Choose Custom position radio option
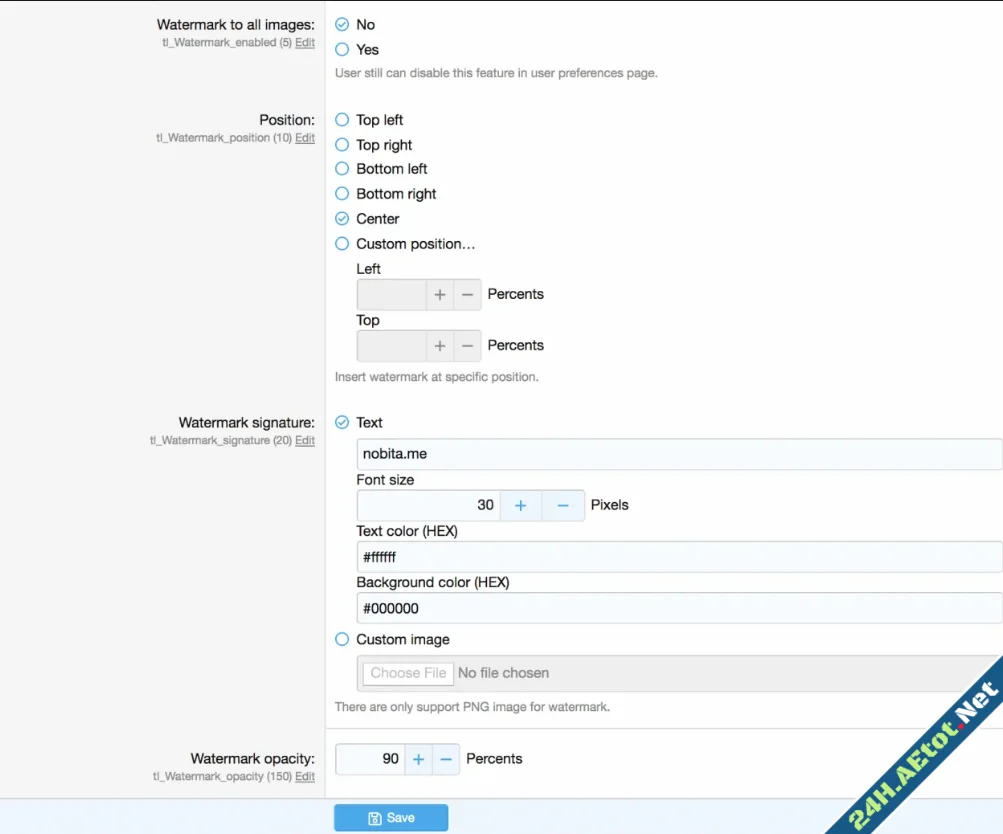Viewport: 1003px width, 834px height. click(x=342, y=244)
